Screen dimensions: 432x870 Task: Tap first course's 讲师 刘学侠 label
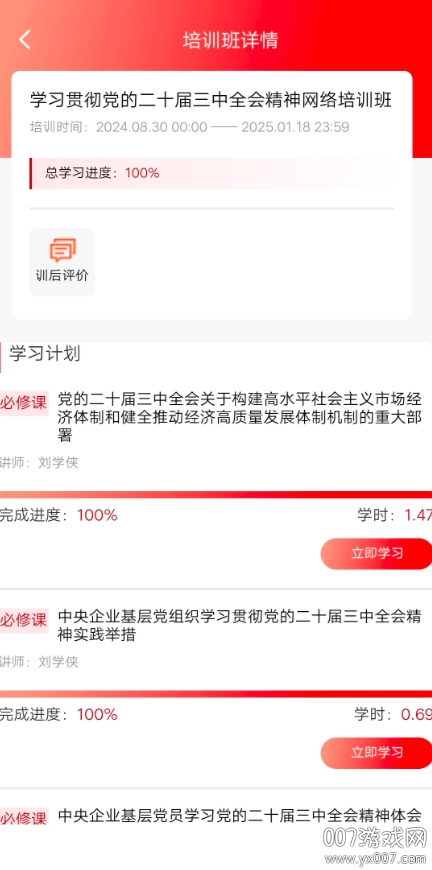coord(39,462)
